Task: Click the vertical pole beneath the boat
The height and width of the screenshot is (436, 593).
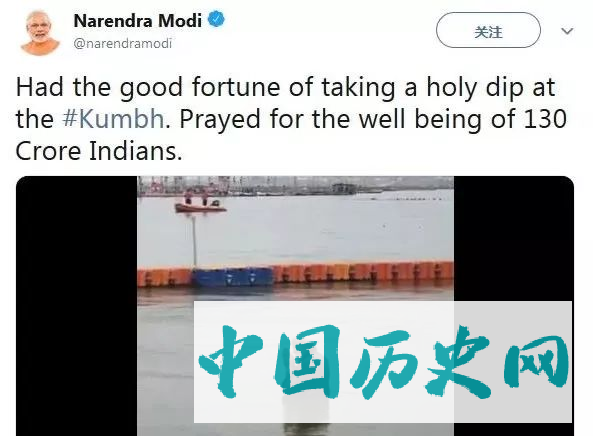Action: click(195, 240)
